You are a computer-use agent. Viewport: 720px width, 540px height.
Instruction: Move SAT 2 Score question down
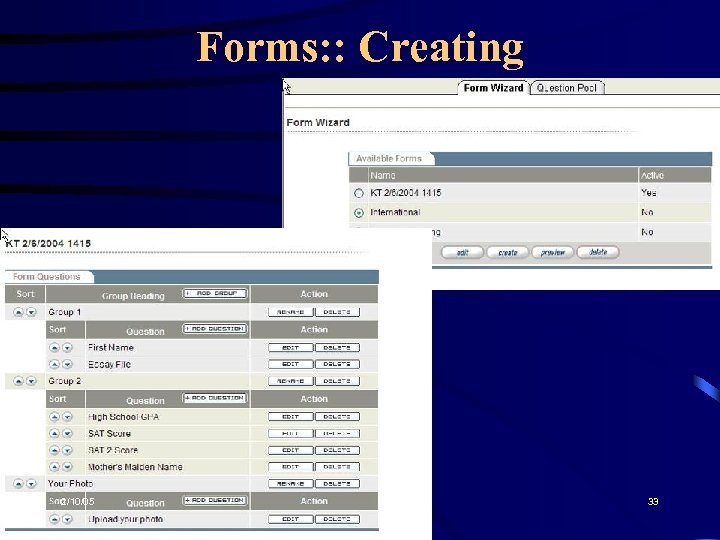[x=68, y=450]
